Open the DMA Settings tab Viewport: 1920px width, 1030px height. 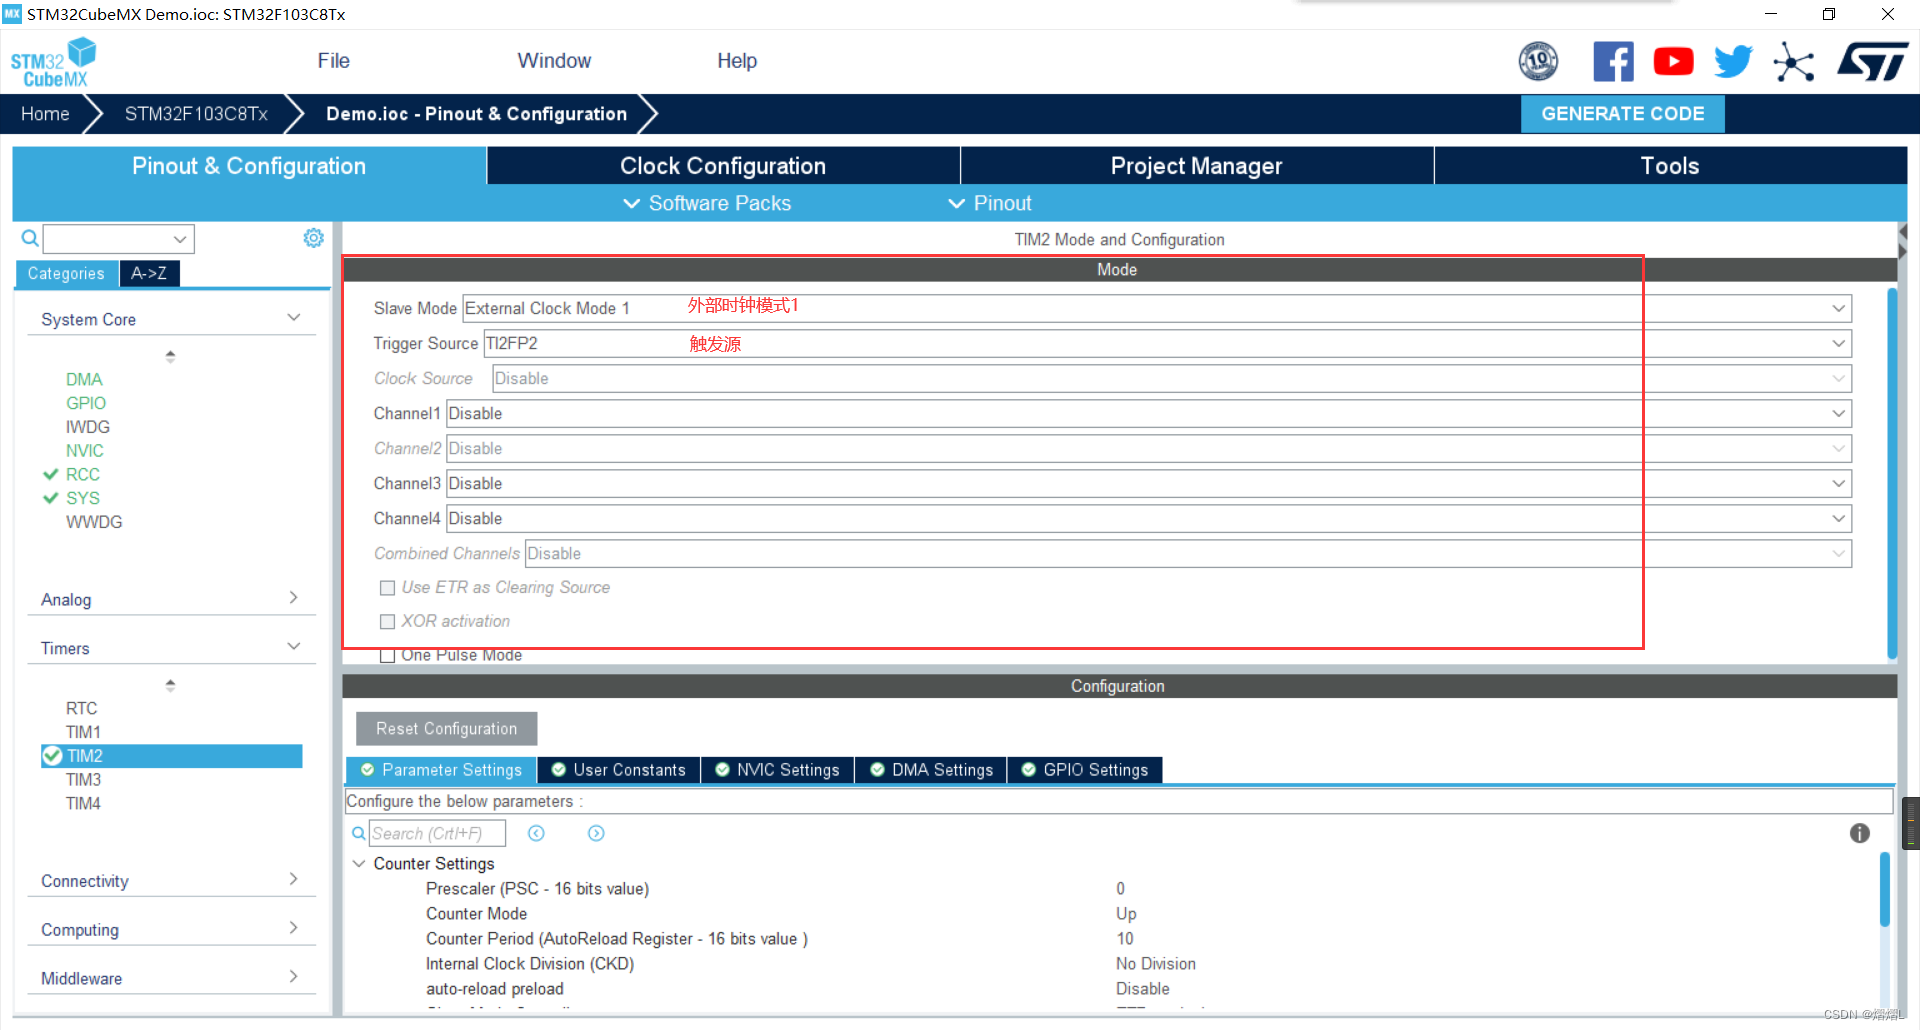pos(932,770)
